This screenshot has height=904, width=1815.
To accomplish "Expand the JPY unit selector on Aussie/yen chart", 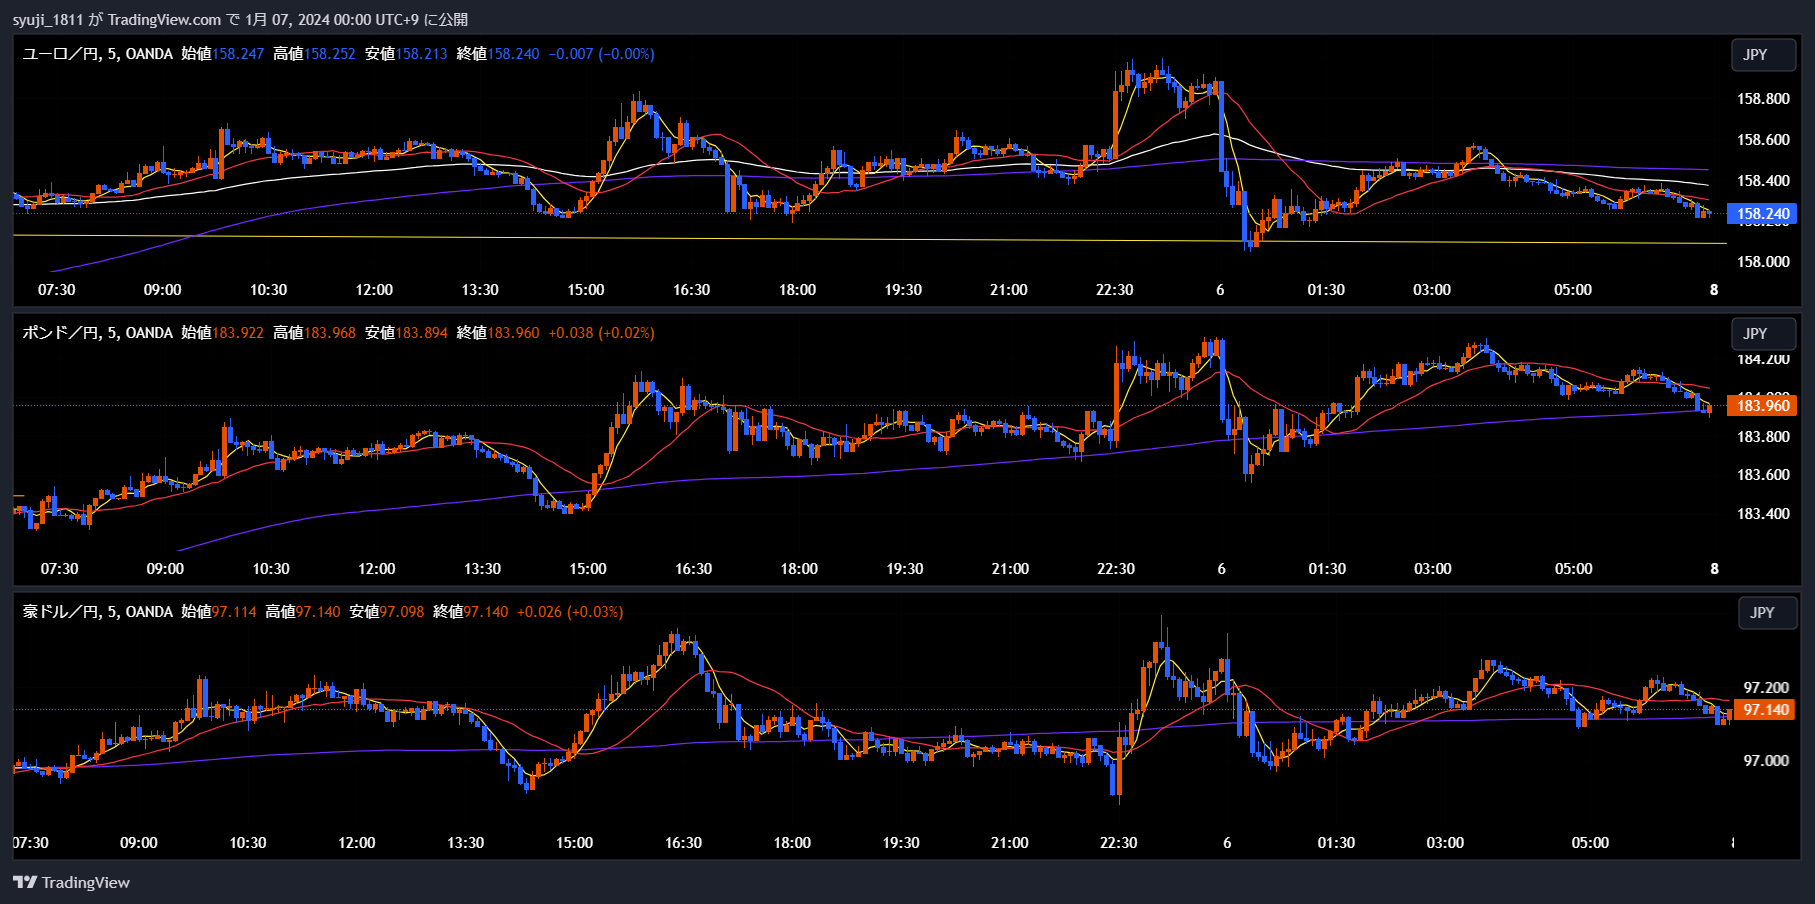I will pyautogui.click(x=1762, y=613).
